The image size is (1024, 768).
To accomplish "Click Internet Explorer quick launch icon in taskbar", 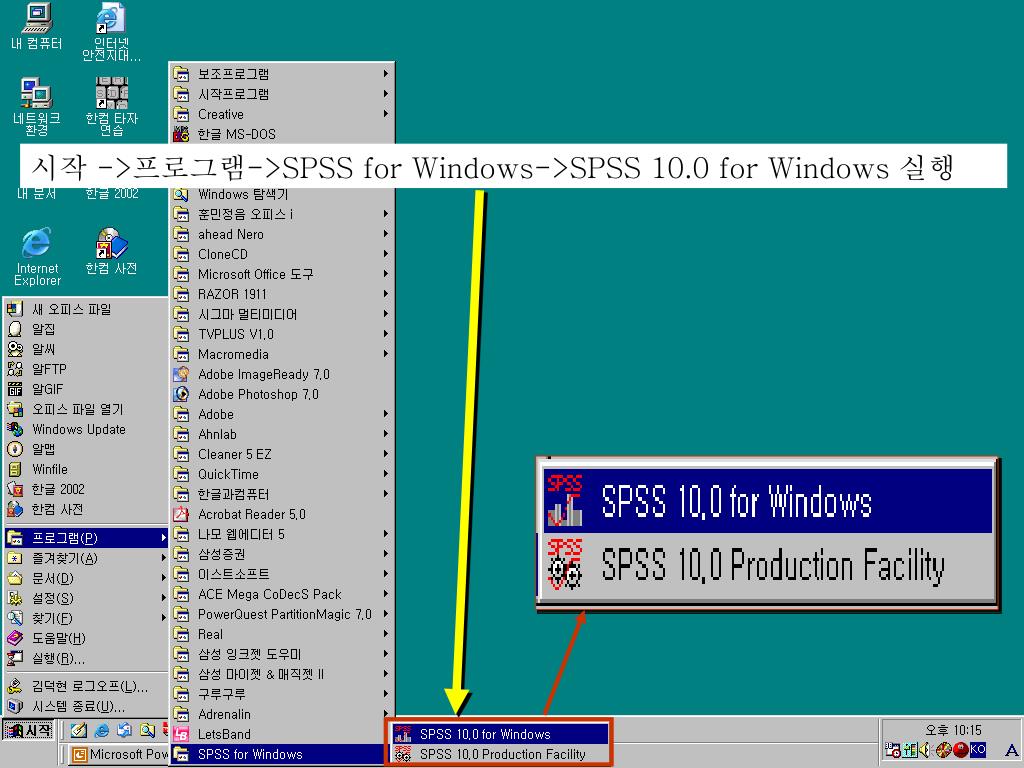I will [x=102, y=730].
